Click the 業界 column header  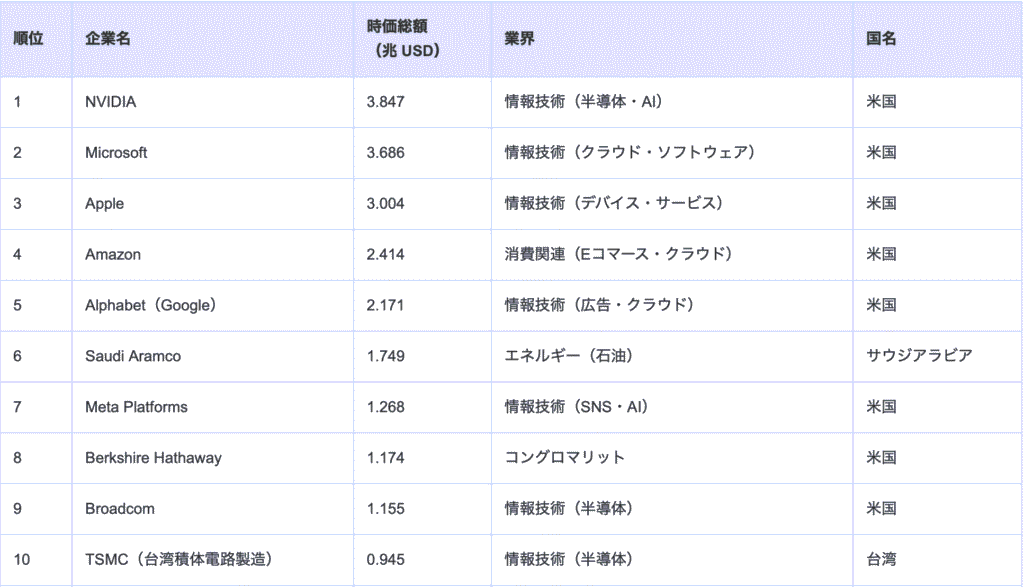pyautogui.click(x=519, y=39)
